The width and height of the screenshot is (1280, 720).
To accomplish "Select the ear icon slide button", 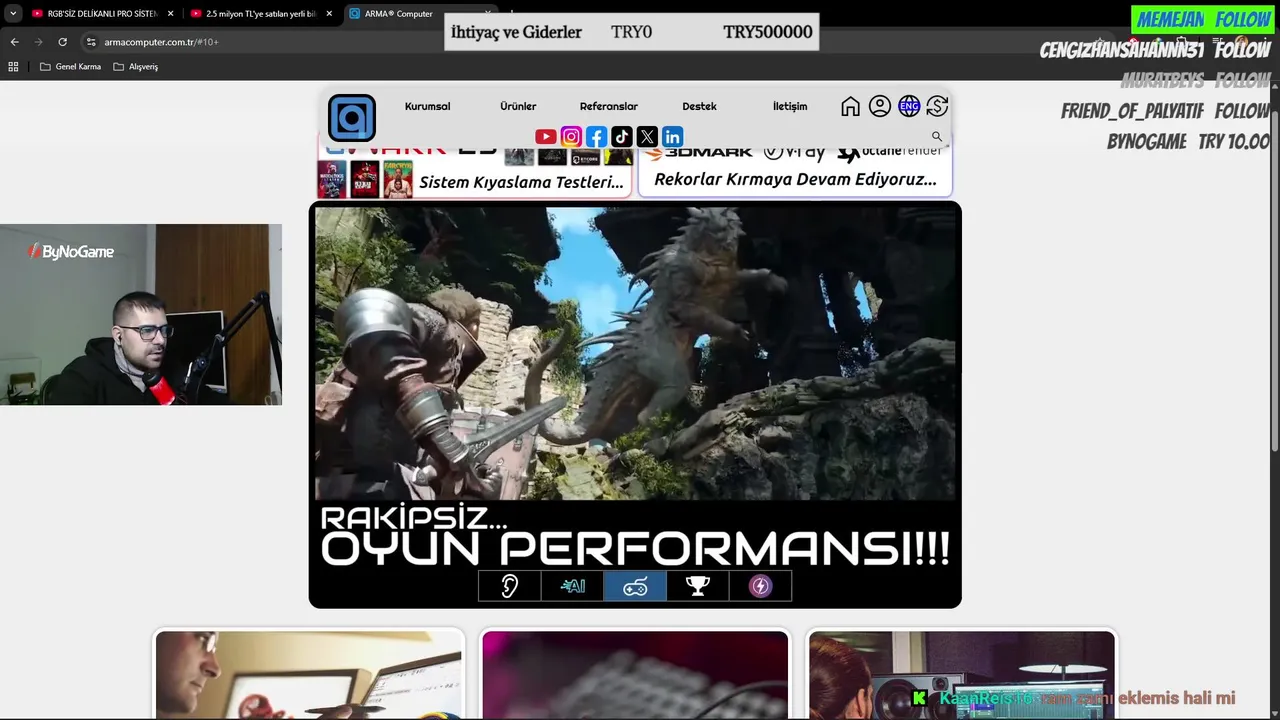I will (x=510, y=586).
